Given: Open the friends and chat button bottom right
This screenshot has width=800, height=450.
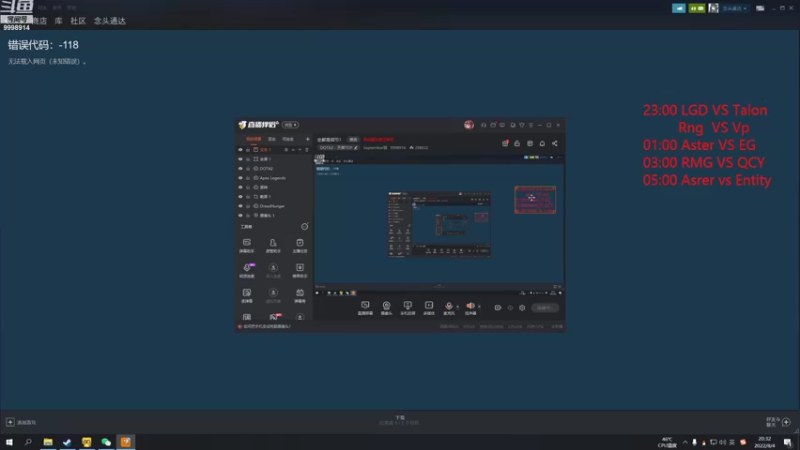Looking at the screenshot, I should 778,422.
